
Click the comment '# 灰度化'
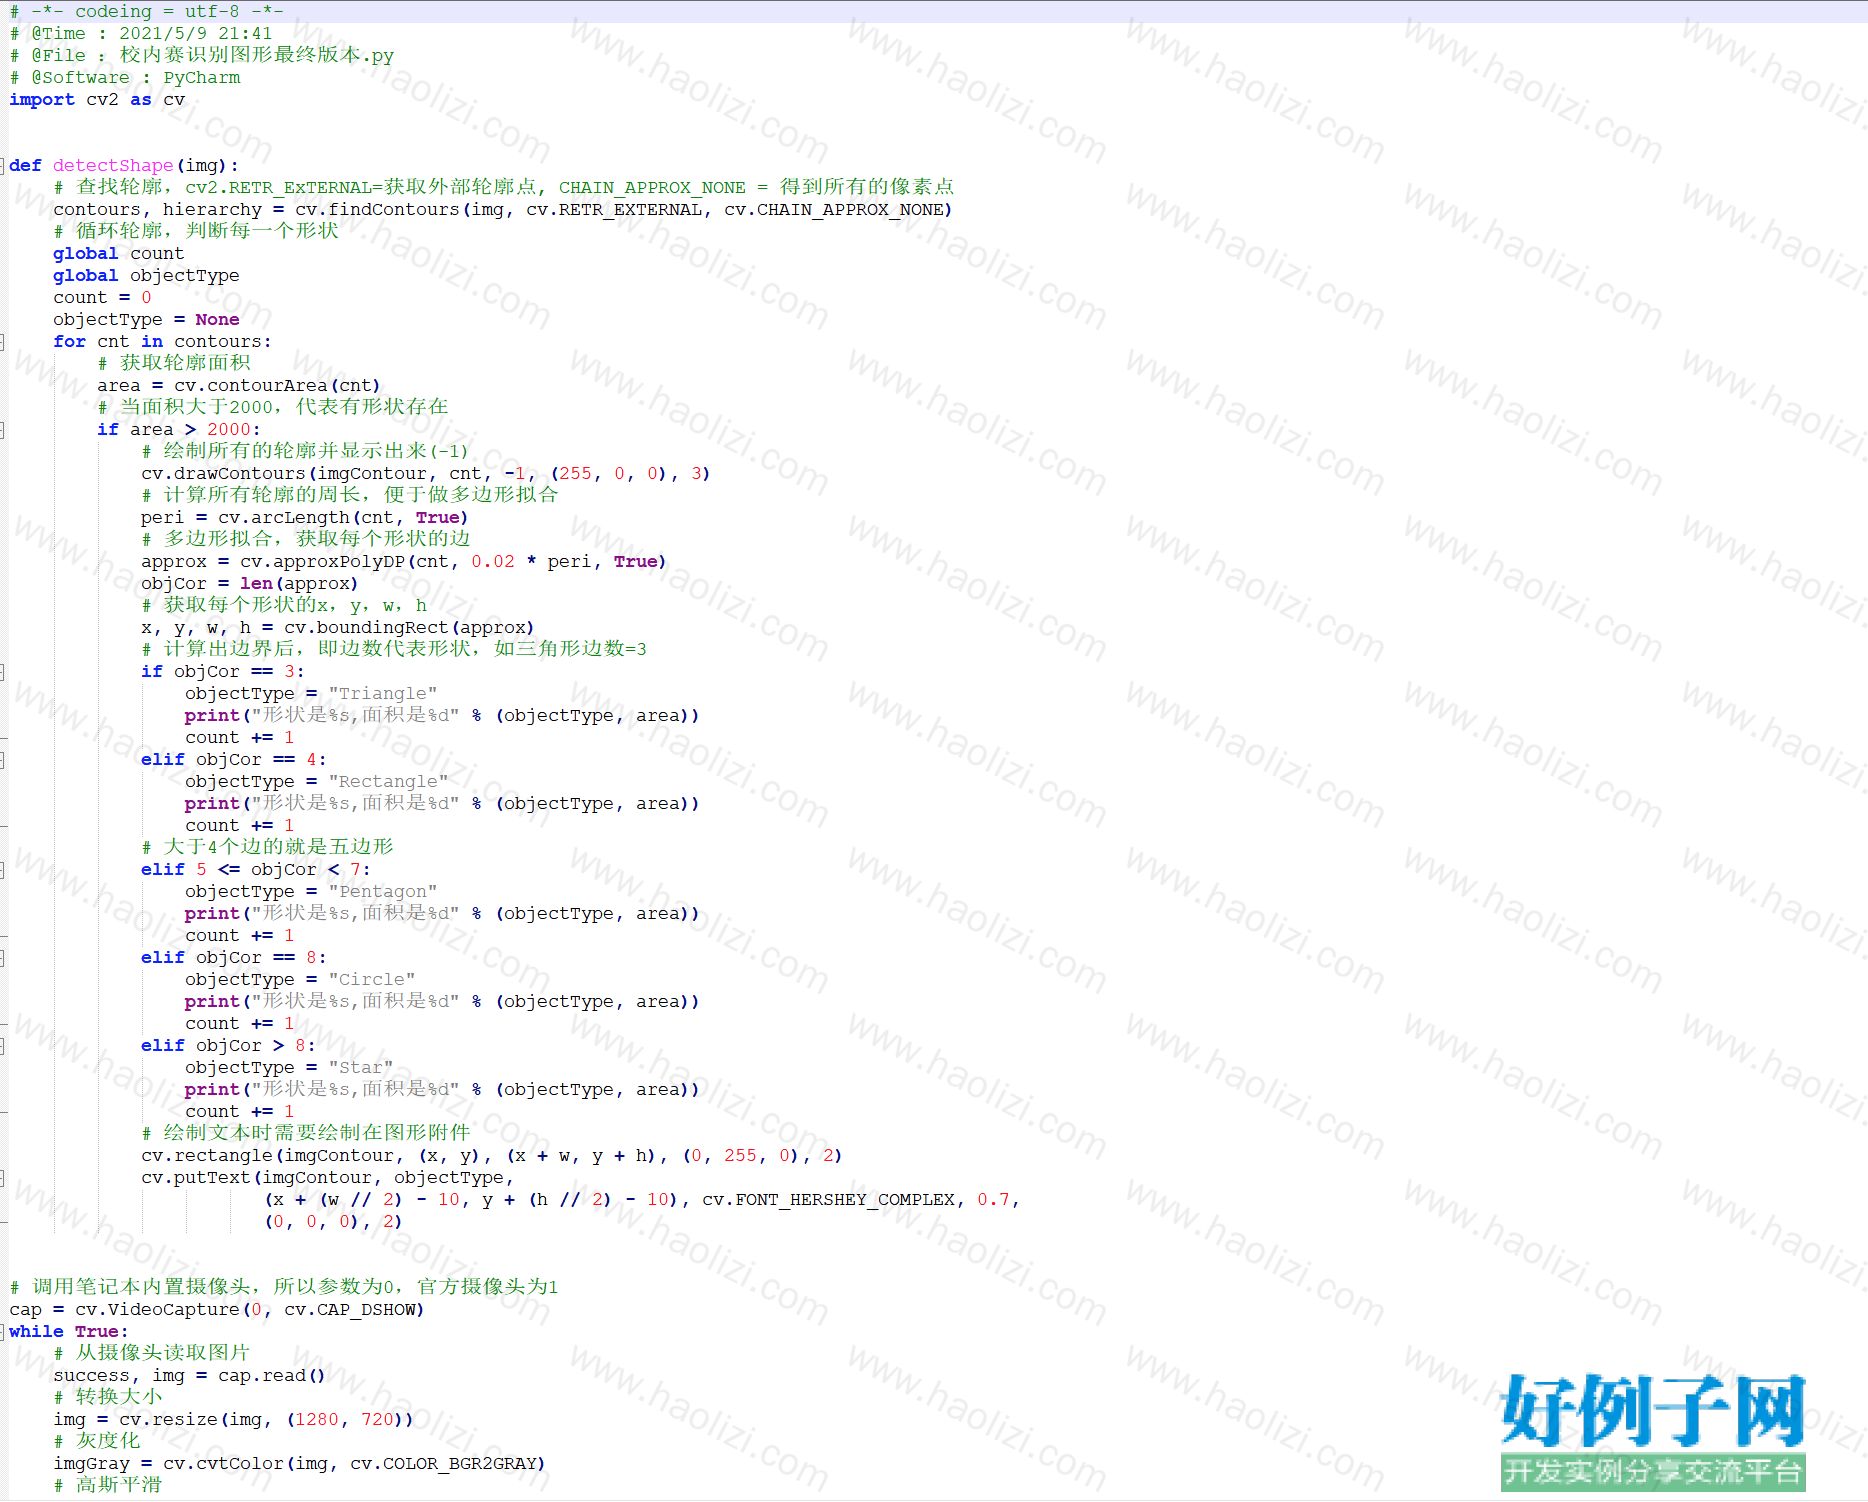pyautogui.click(x=97, y=1442)
